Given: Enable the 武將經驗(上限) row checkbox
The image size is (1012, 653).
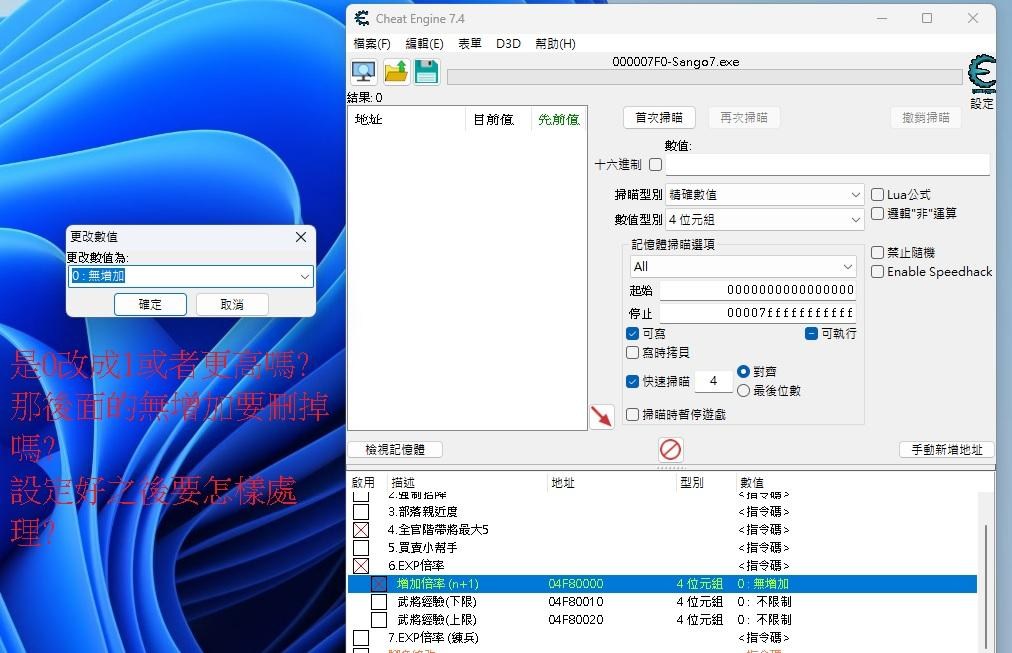Looking at the screenshot, I should [x=379, y=620].
